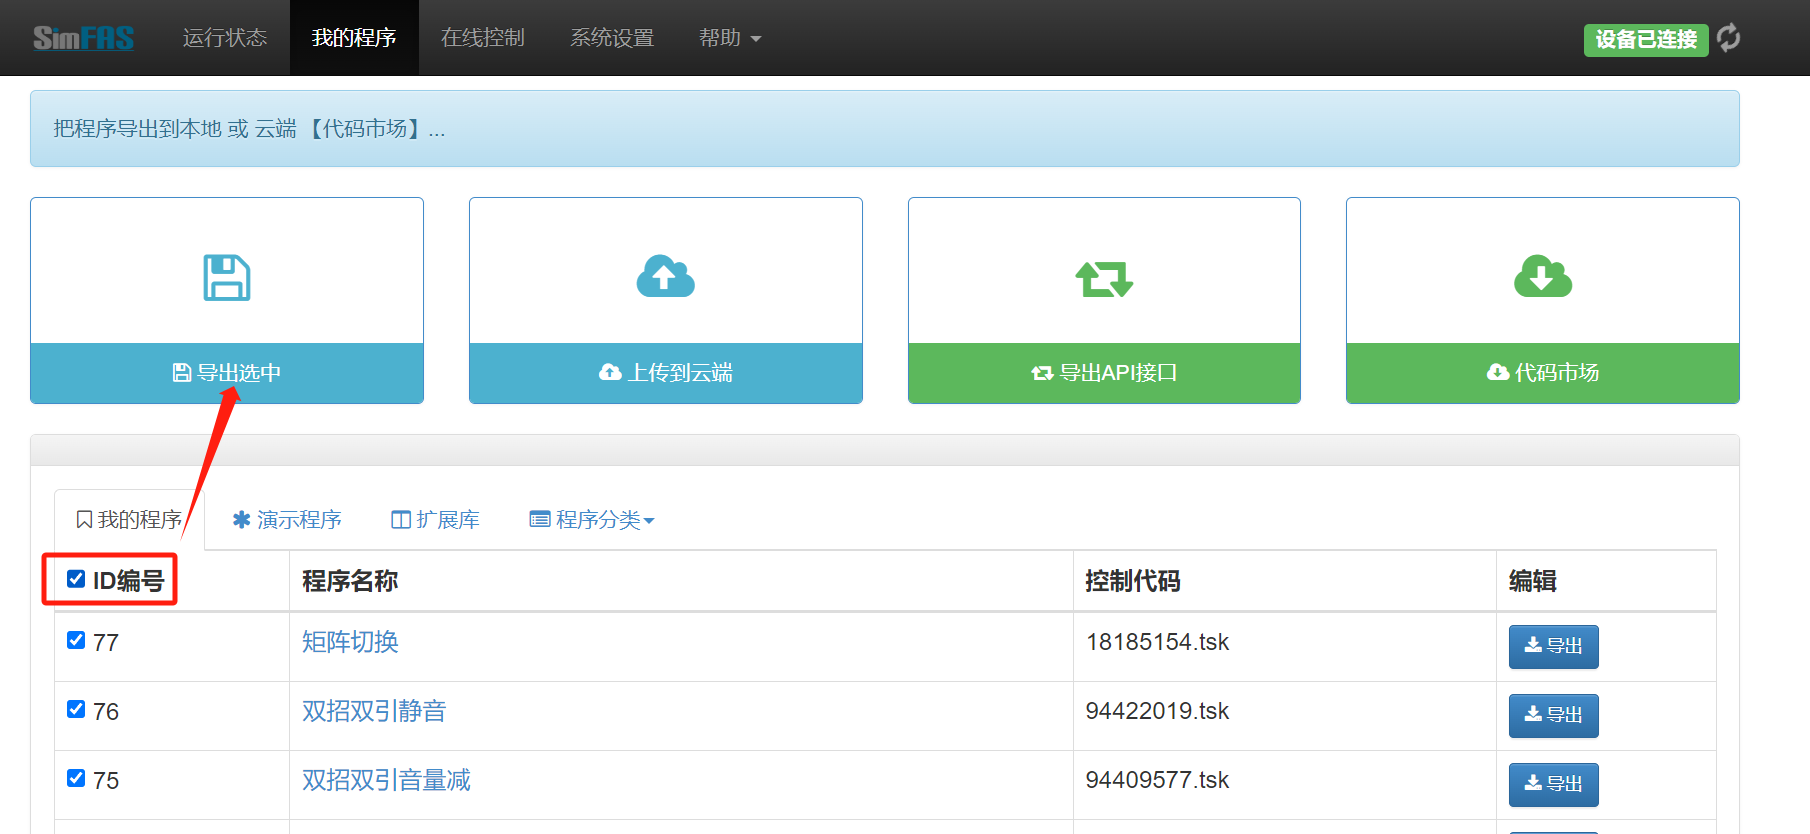Uncheck the checkbox for program 76
Screen dimensions: 1810x834
(76, 709)
